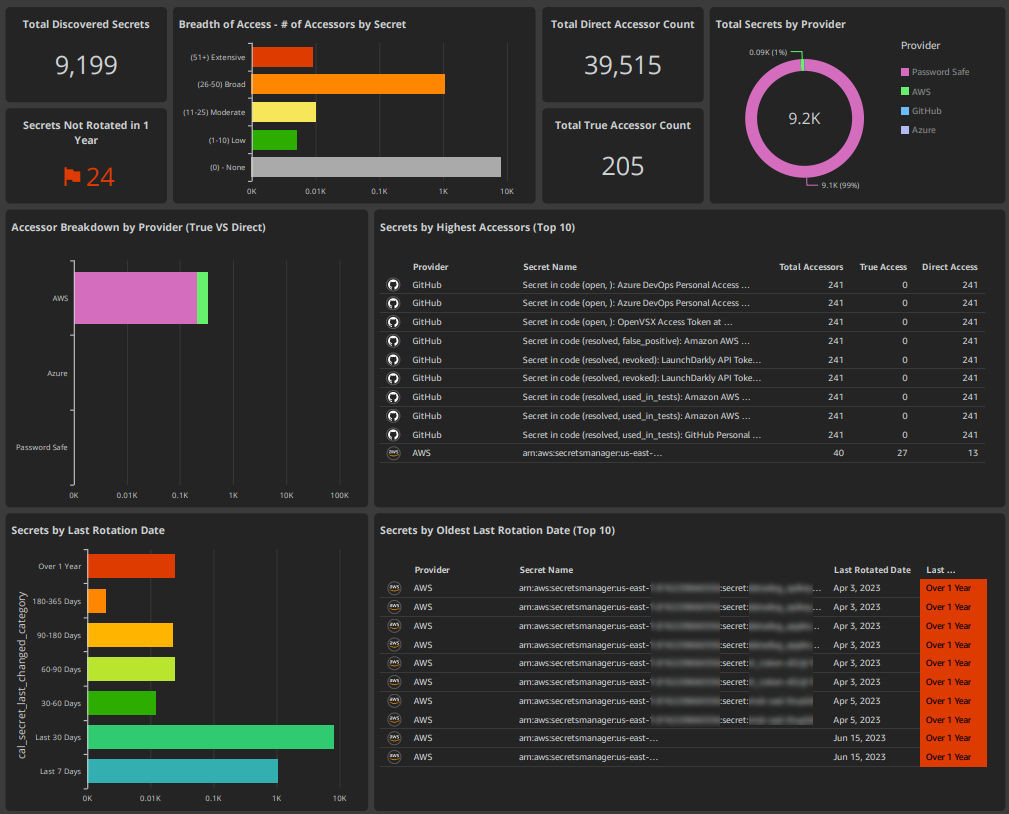
Task: Click the GitHub icon on the revoked LaunchDarkly row
Action: point(393,359)
